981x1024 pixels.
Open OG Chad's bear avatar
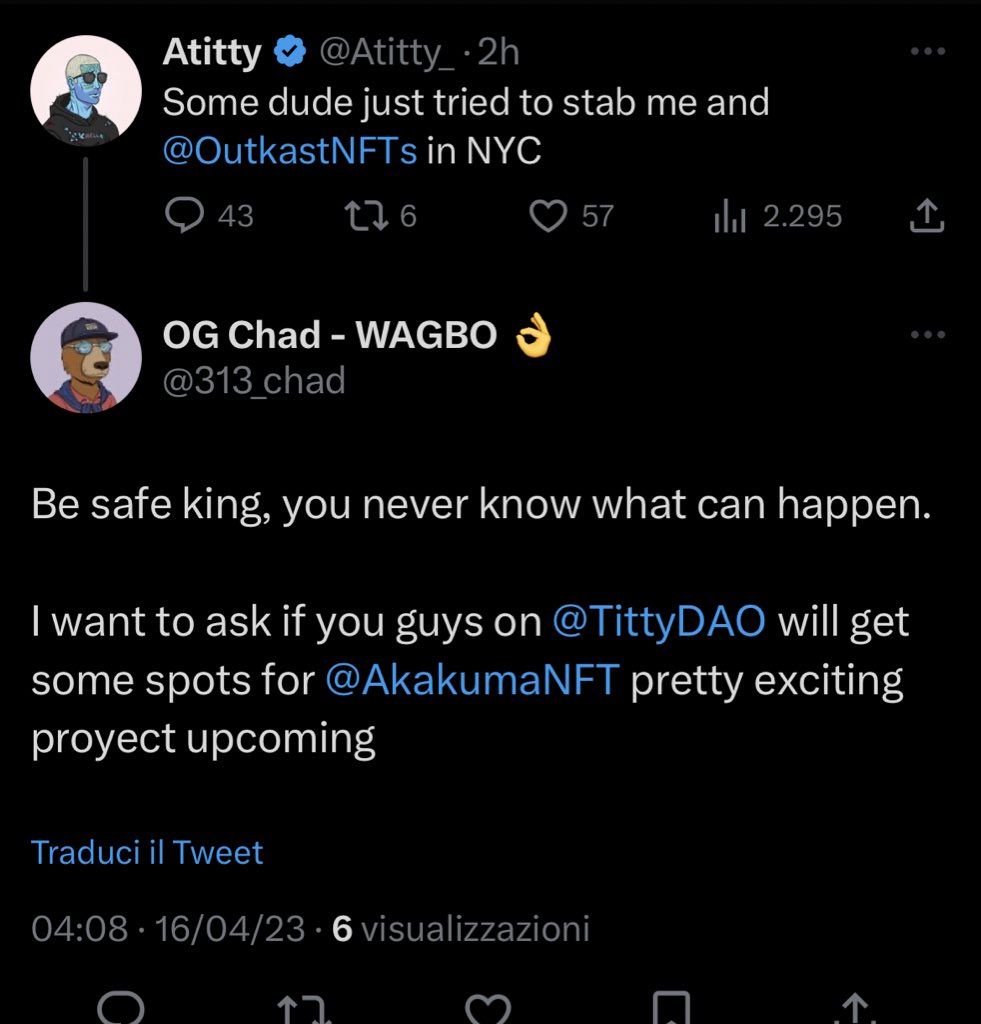pyautogui.click(x=86, y=357)
